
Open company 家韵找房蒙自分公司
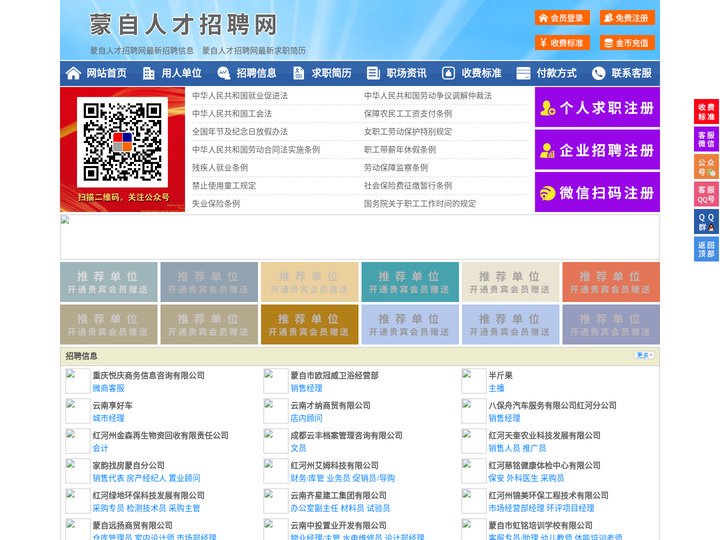coord(129,465)
